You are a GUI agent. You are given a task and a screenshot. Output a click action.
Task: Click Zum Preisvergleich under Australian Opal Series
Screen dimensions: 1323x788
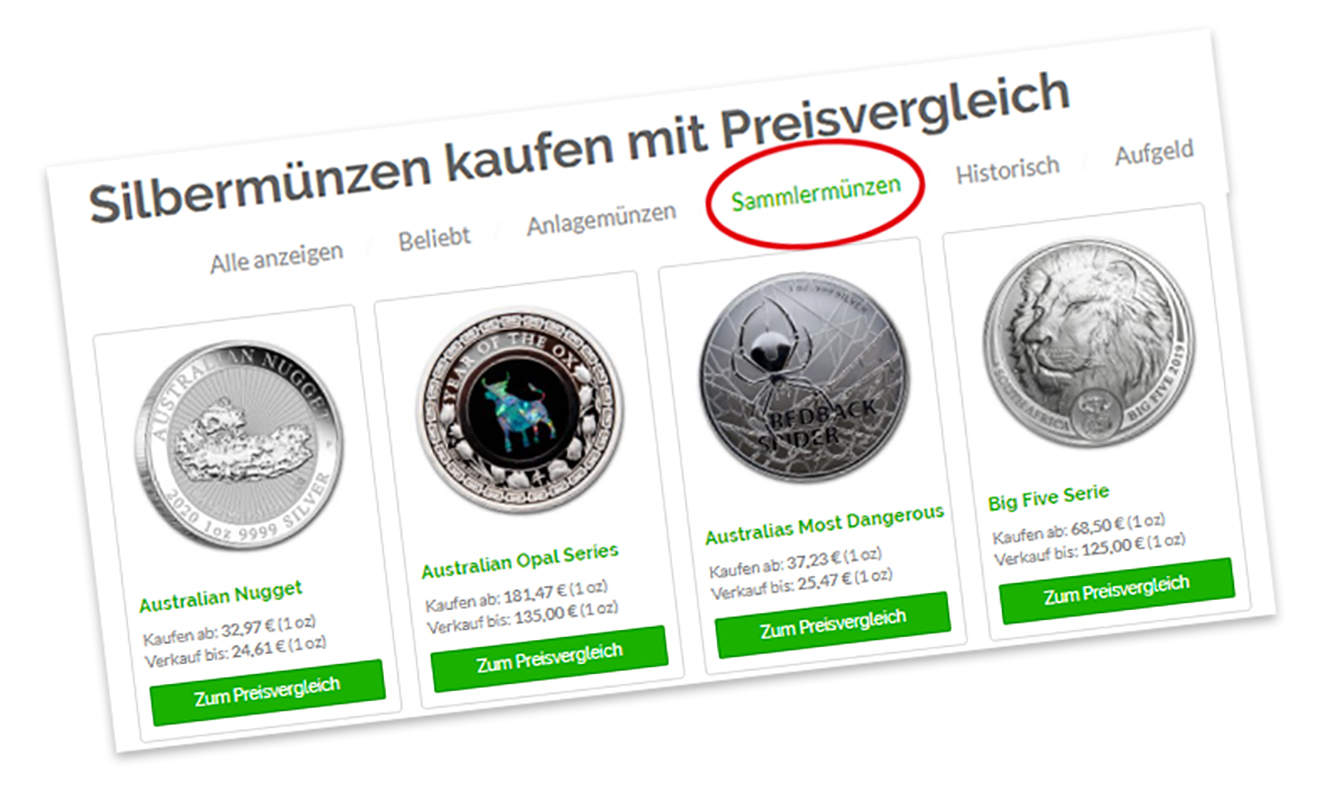point(549,658)
